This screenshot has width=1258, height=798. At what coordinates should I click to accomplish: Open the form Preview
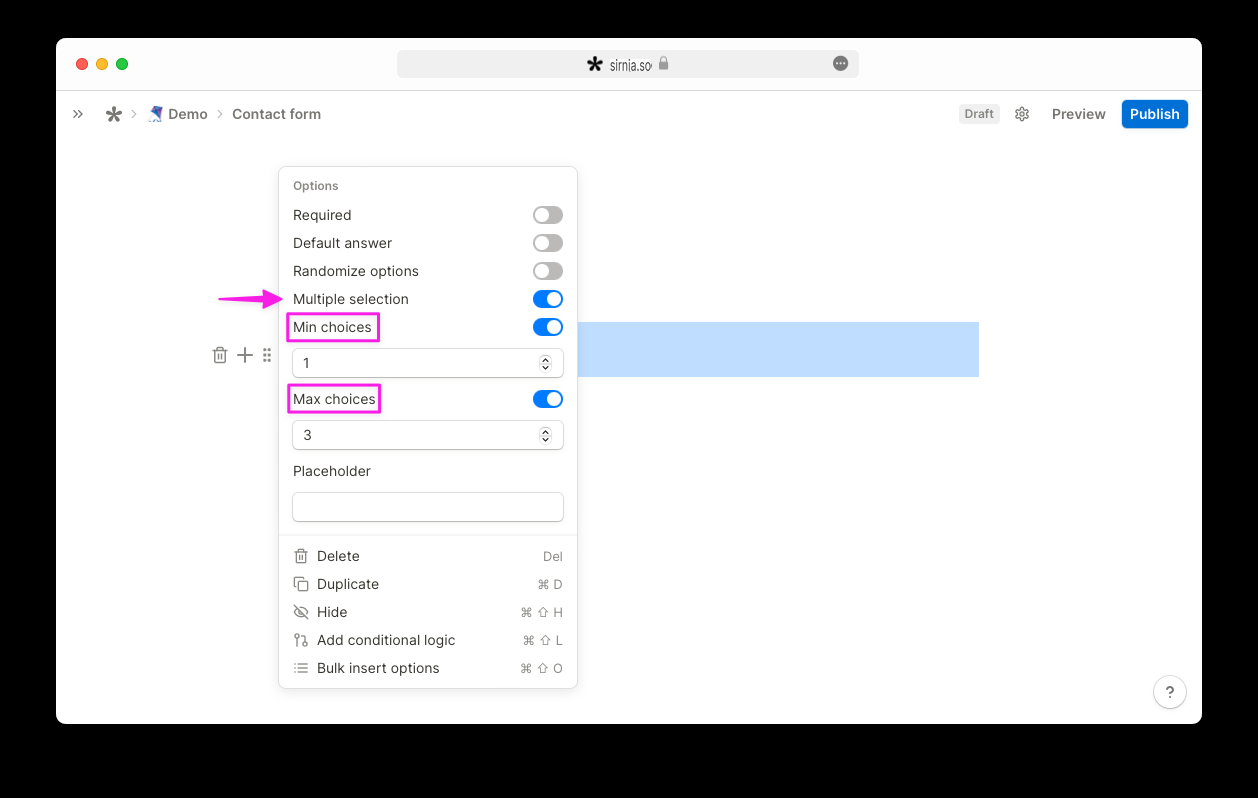[x=1079, y=114]
